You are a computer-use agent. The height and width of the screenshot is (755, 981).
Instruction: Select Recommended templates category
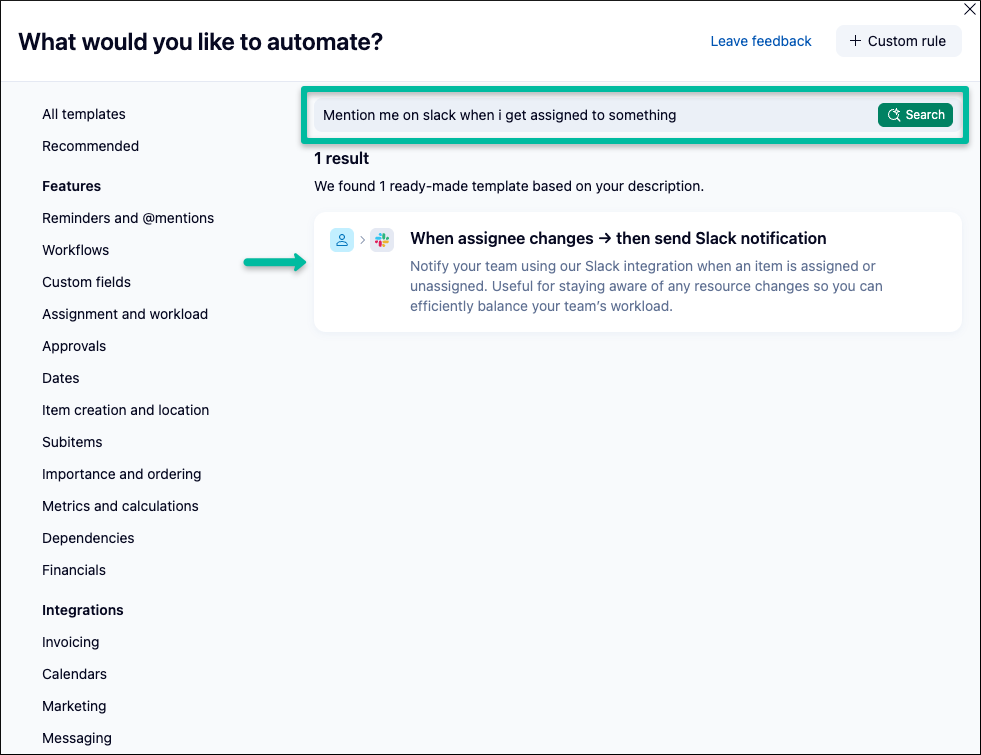click(x=90, y=146)
